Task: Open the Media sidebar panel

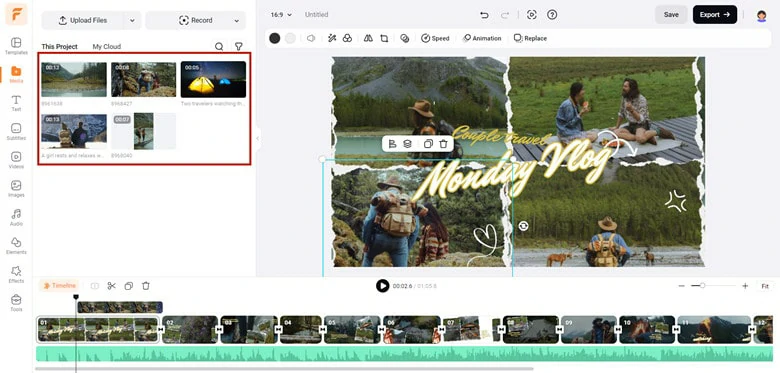Action: point(16,74)
